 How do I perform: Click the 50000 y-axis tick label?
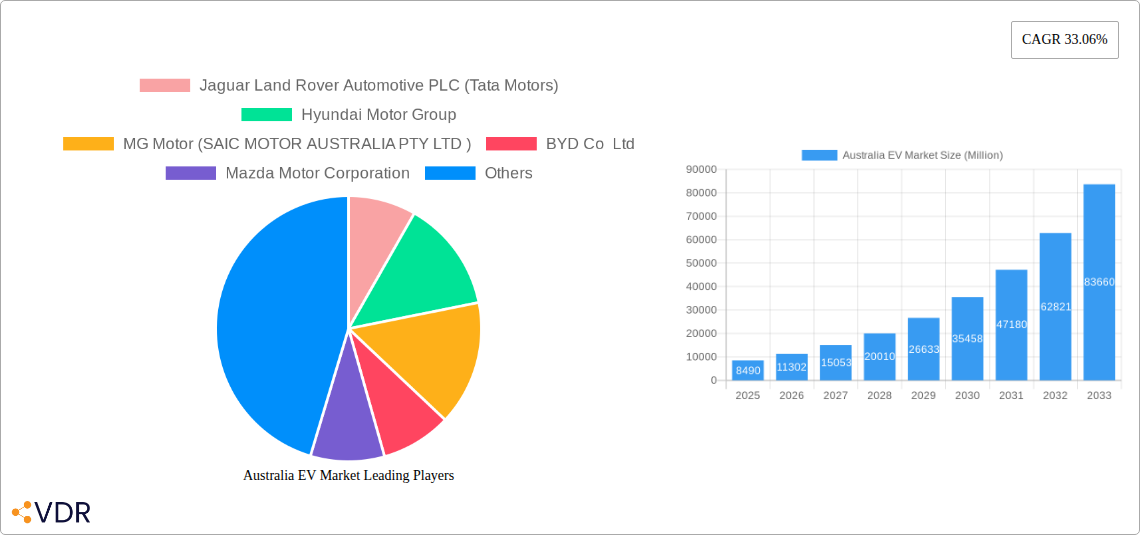701,263
